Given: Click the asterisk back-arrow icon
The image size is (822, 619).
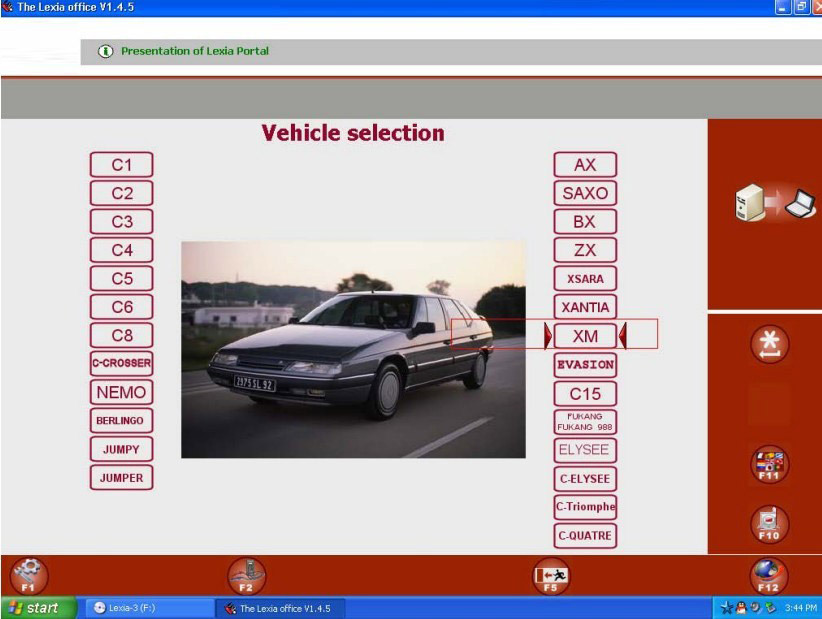Looking at the screenshot, I should tap(768, 344).
